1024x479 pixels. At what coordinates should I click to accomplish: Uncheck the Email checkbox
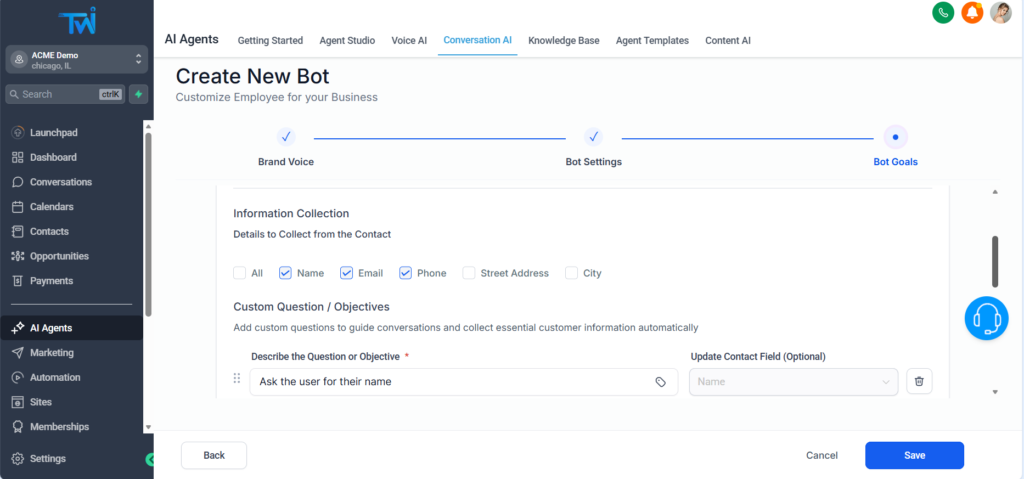(x=346, y=273)
